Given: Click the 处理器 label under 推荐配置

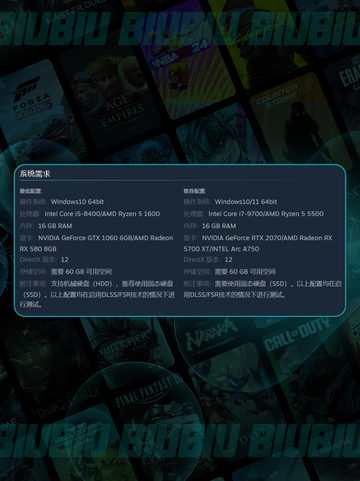Looking at the screenshot, I should coord(194,214).
